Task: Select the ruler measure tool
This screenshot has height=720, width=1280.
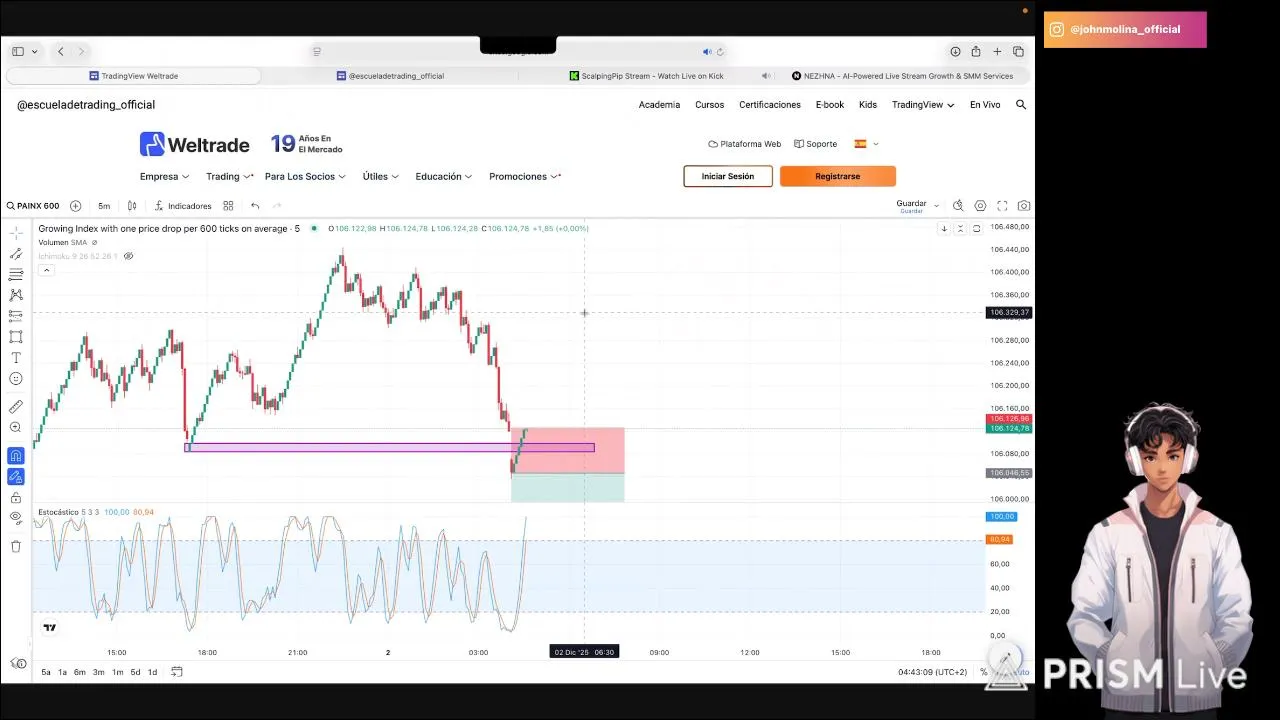Action: (x=16, y=407)
